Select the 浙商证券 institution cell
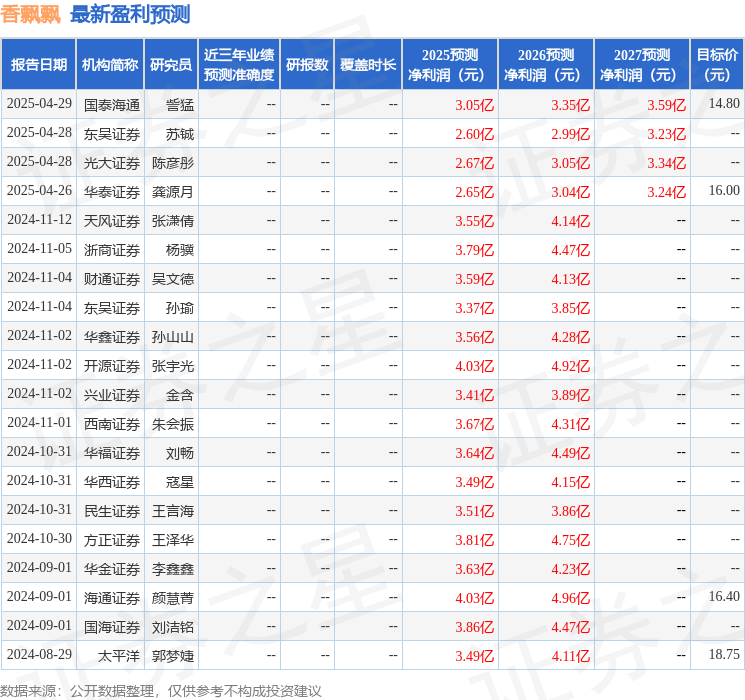The image size is (745, 700). 112,250
